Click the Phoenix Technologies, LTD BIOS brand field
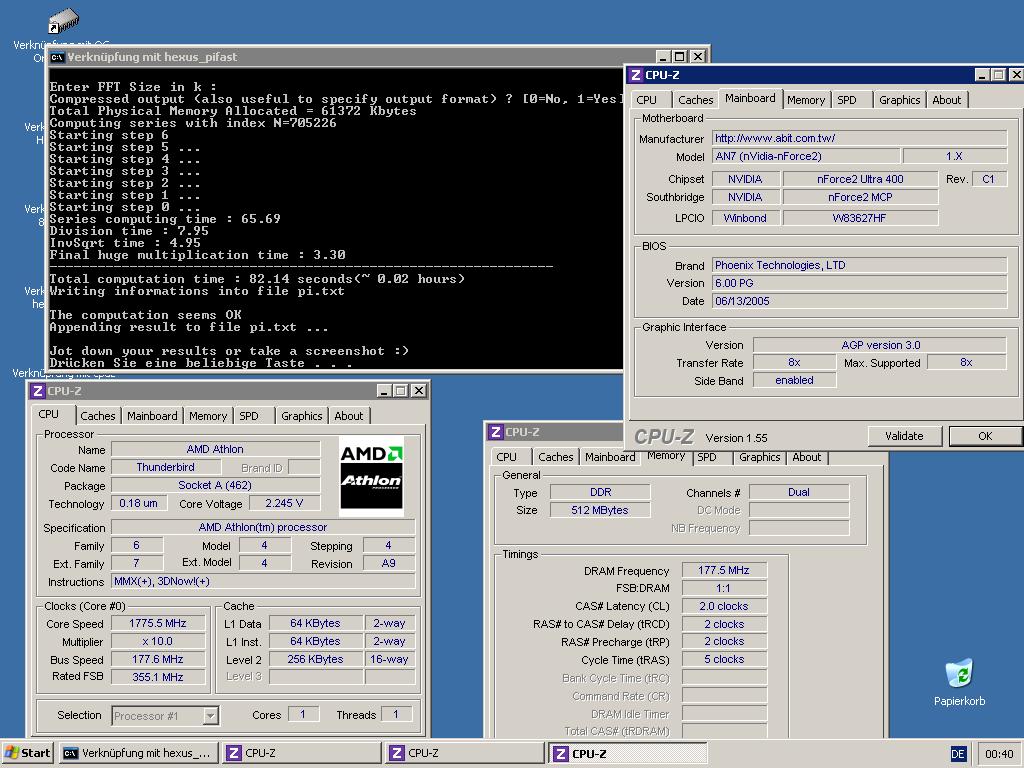Screen dimensions: 1024x768 859,265
